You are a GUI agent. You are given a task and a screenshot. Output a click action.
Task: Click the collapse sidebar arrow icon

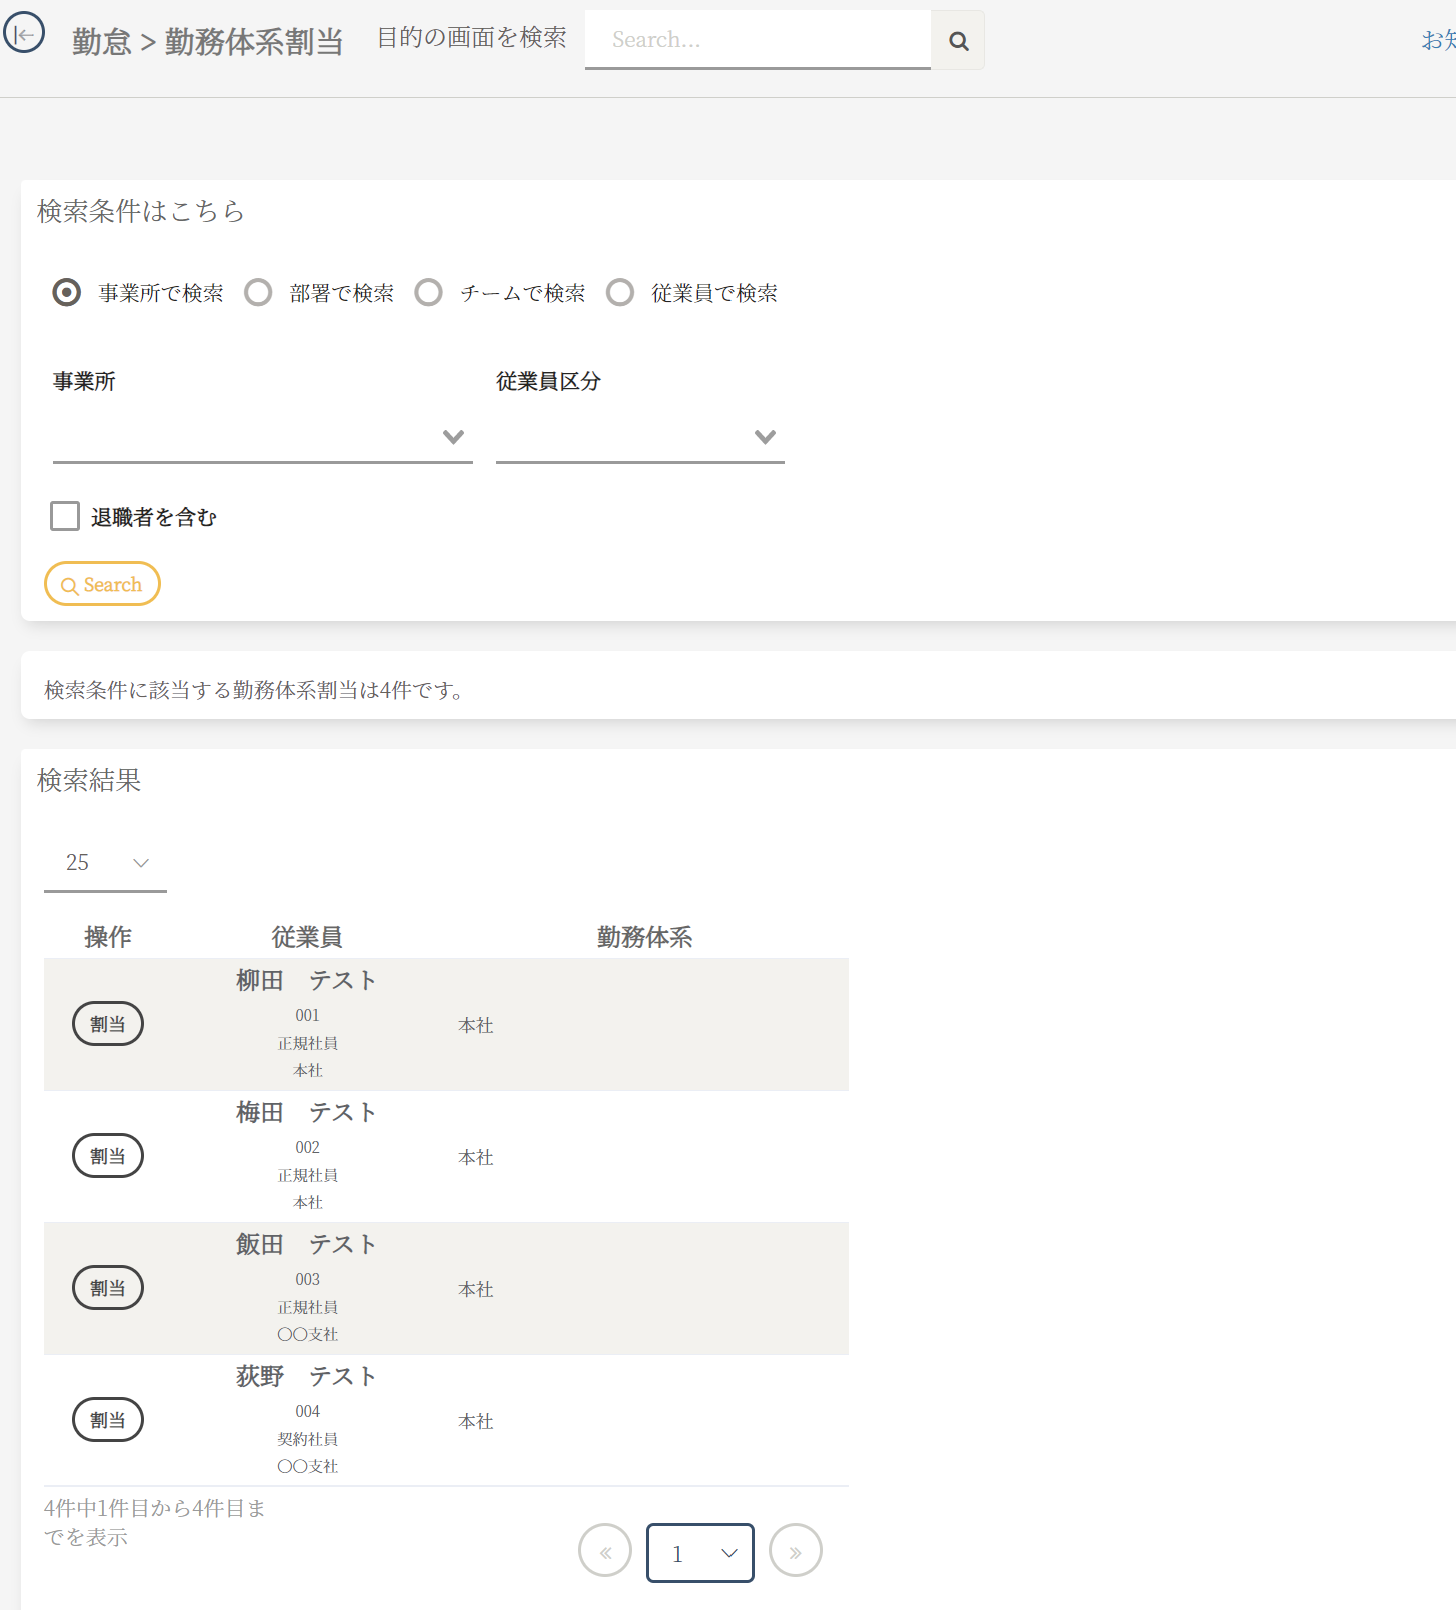pos(24,33)
